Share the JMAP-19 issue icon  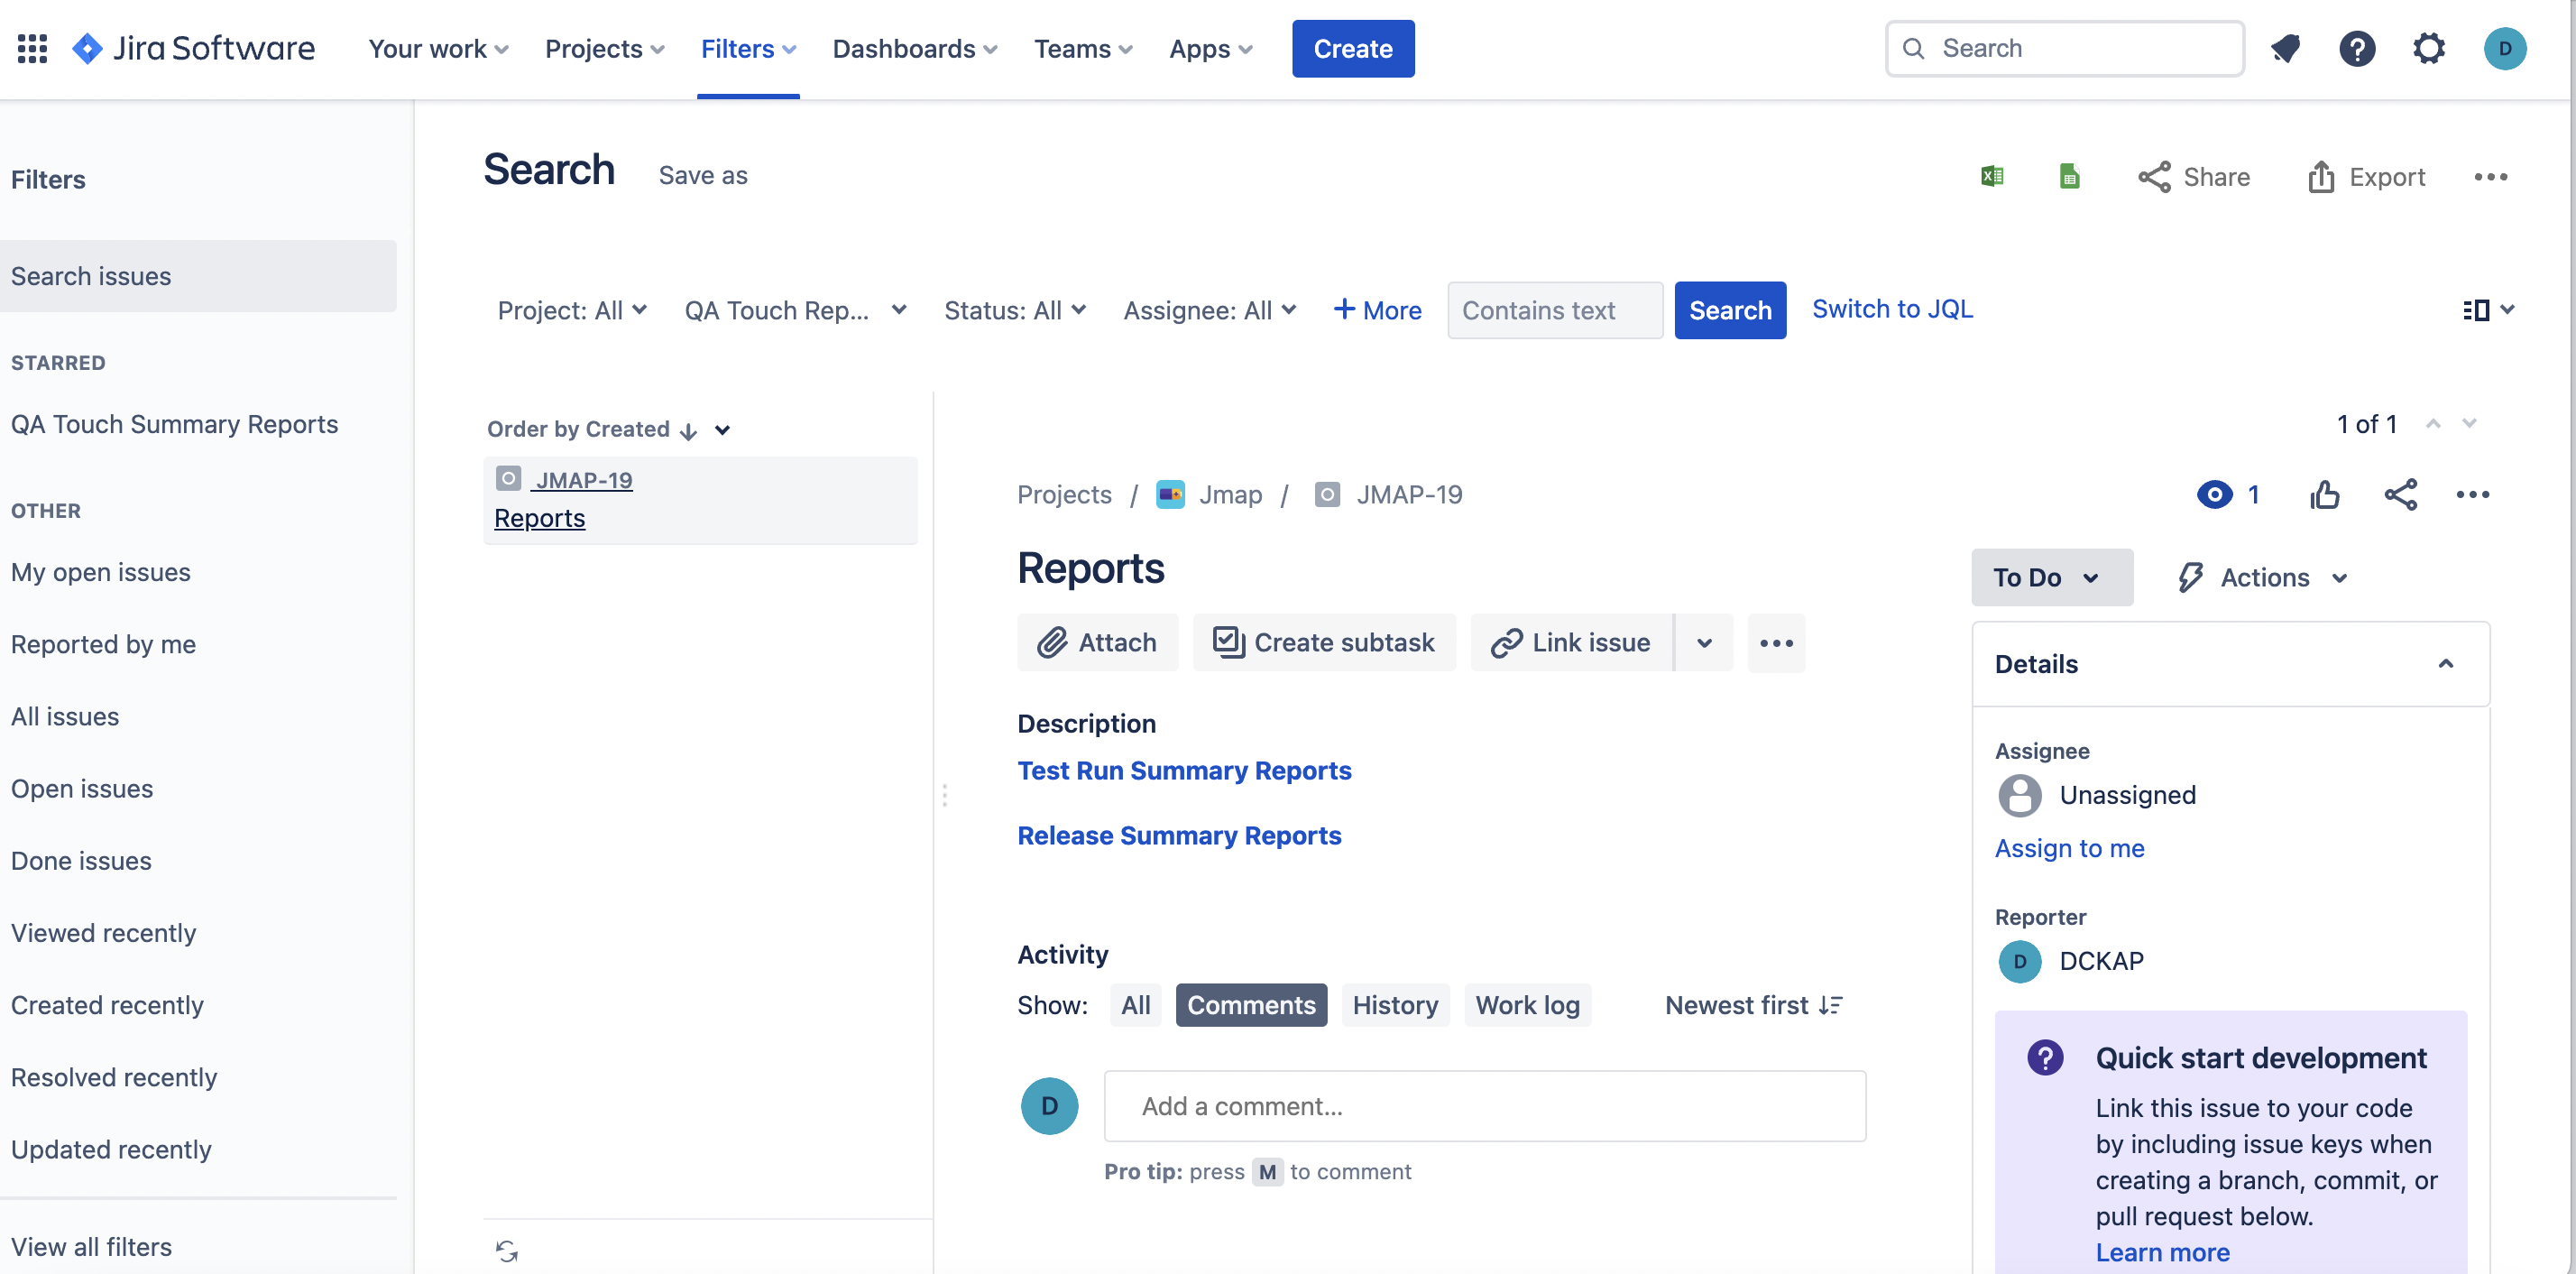click(x=2400, y=494)
